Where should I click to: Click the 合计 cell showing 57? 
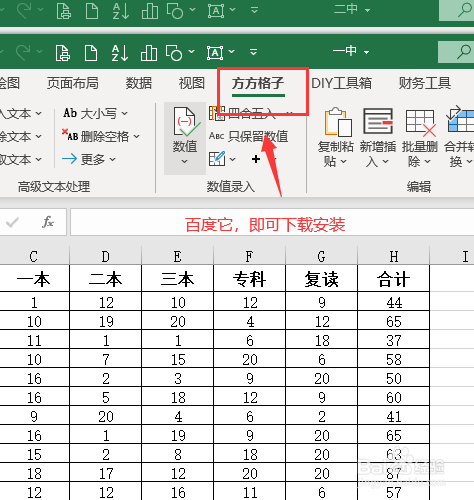tap(394, 492)
